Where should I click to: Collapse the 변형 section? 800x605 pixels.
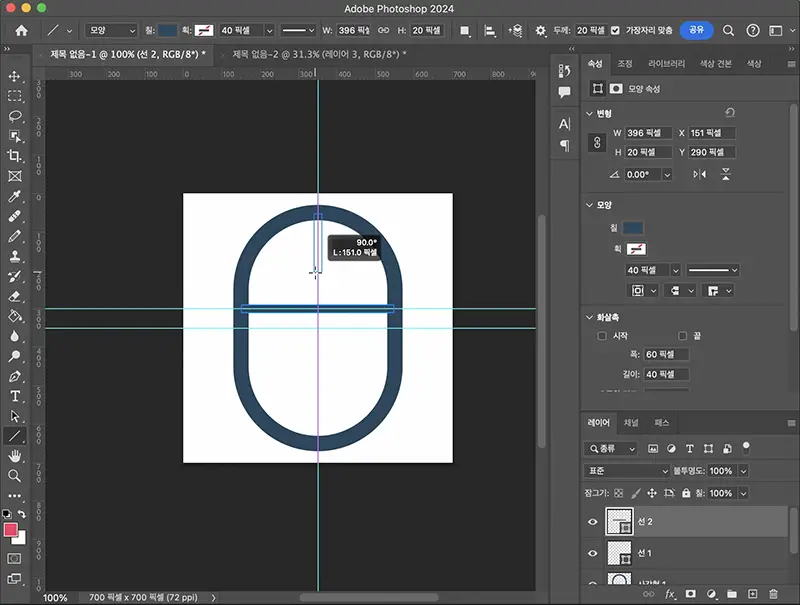(589, 113)
